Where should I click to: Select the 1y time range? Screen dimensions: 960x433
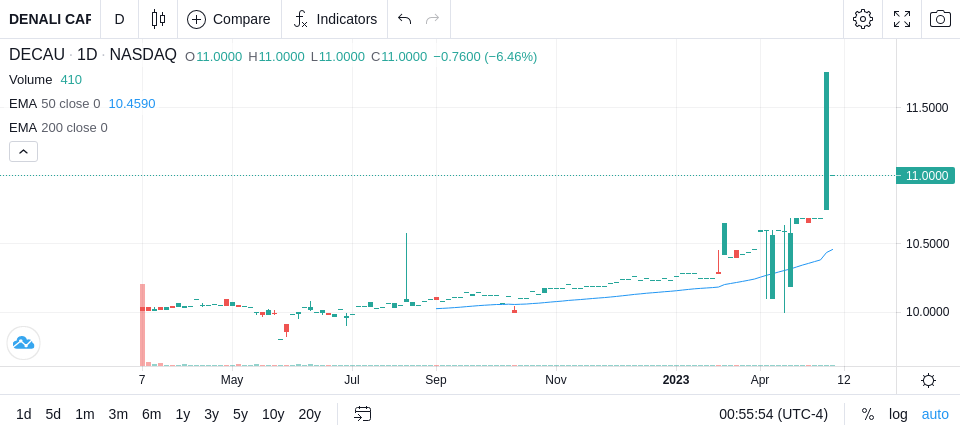point(182,414)
